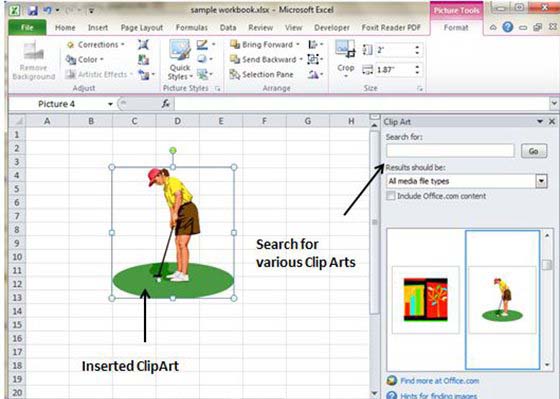This screenshot has width=560, height=399.
Task: Open Picture Styles dialog launcher
Action: click(218, 89)
